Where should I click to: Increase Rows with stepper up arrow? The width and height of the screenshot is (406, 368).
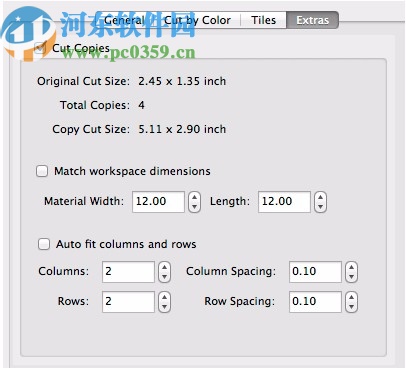pos(164,297)
